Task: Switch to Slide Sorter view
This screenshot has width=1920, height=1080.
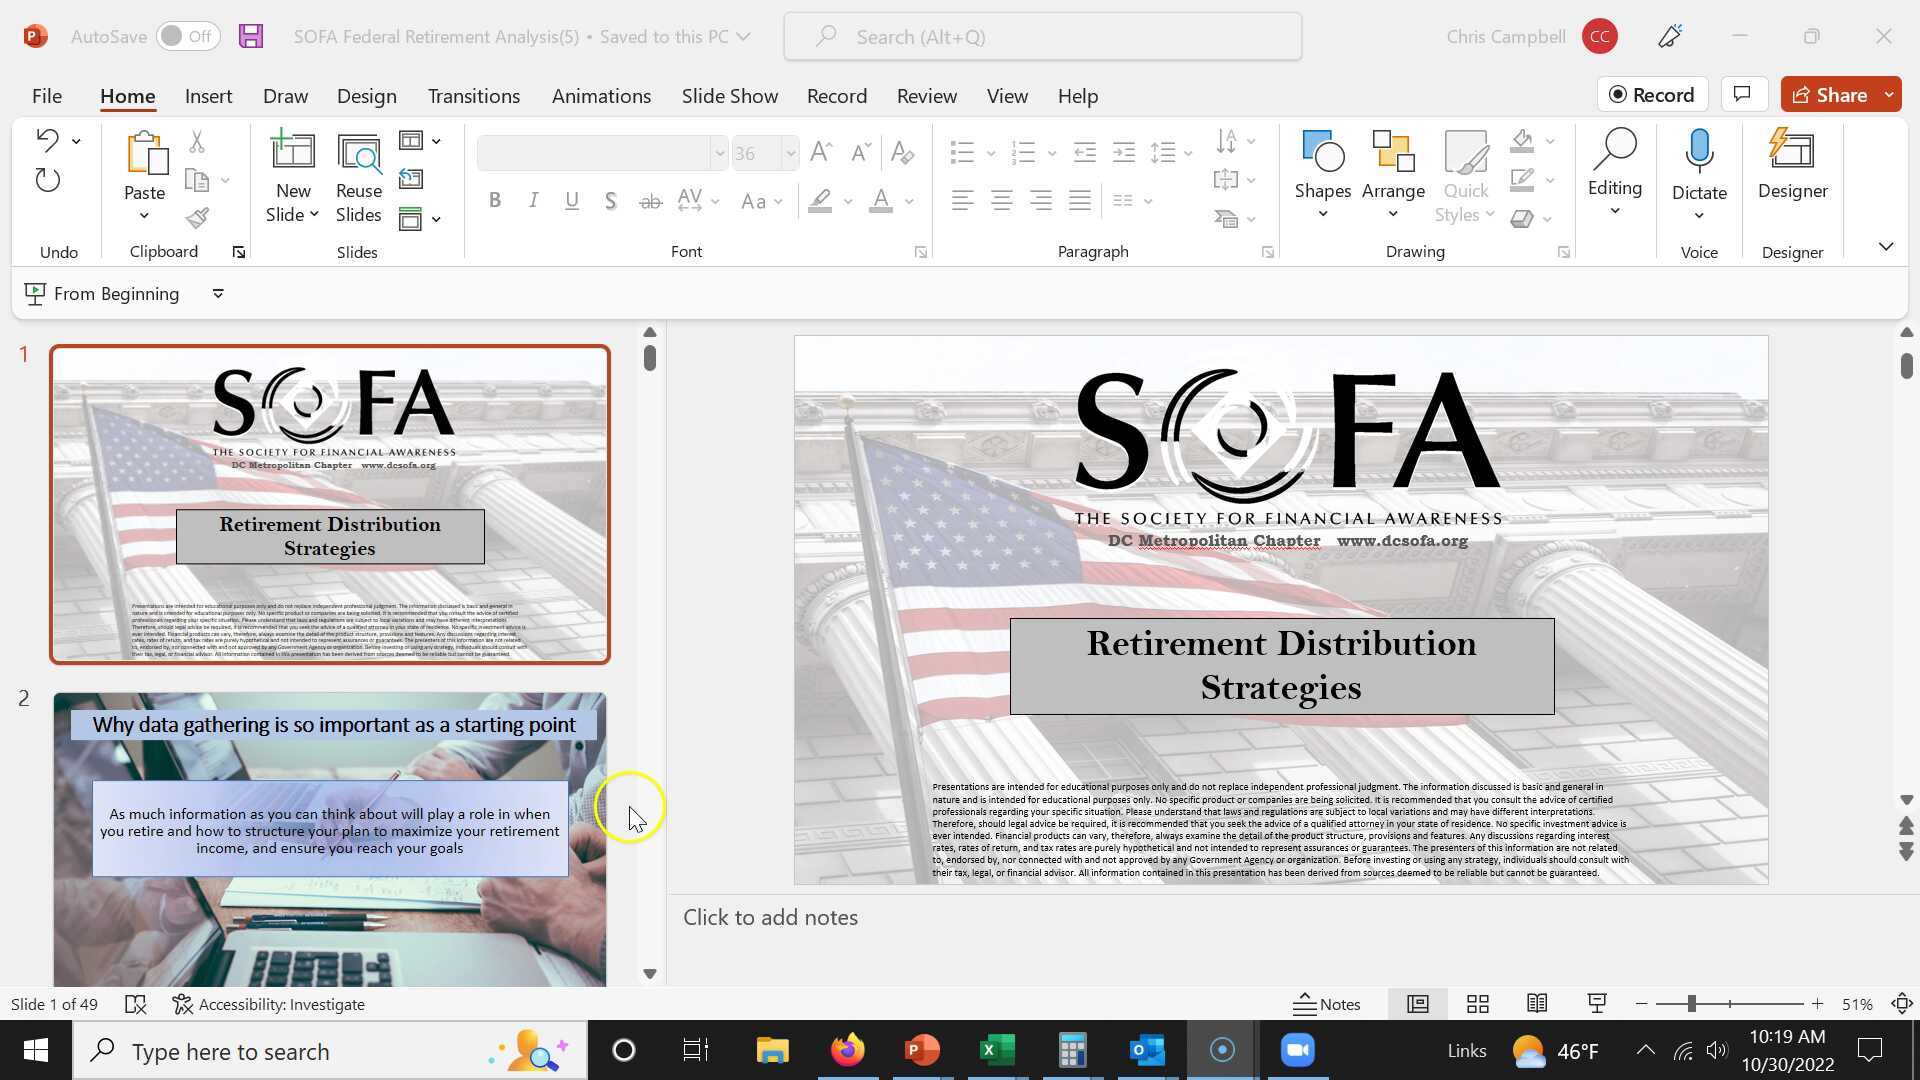Action: [1477, 1004]
